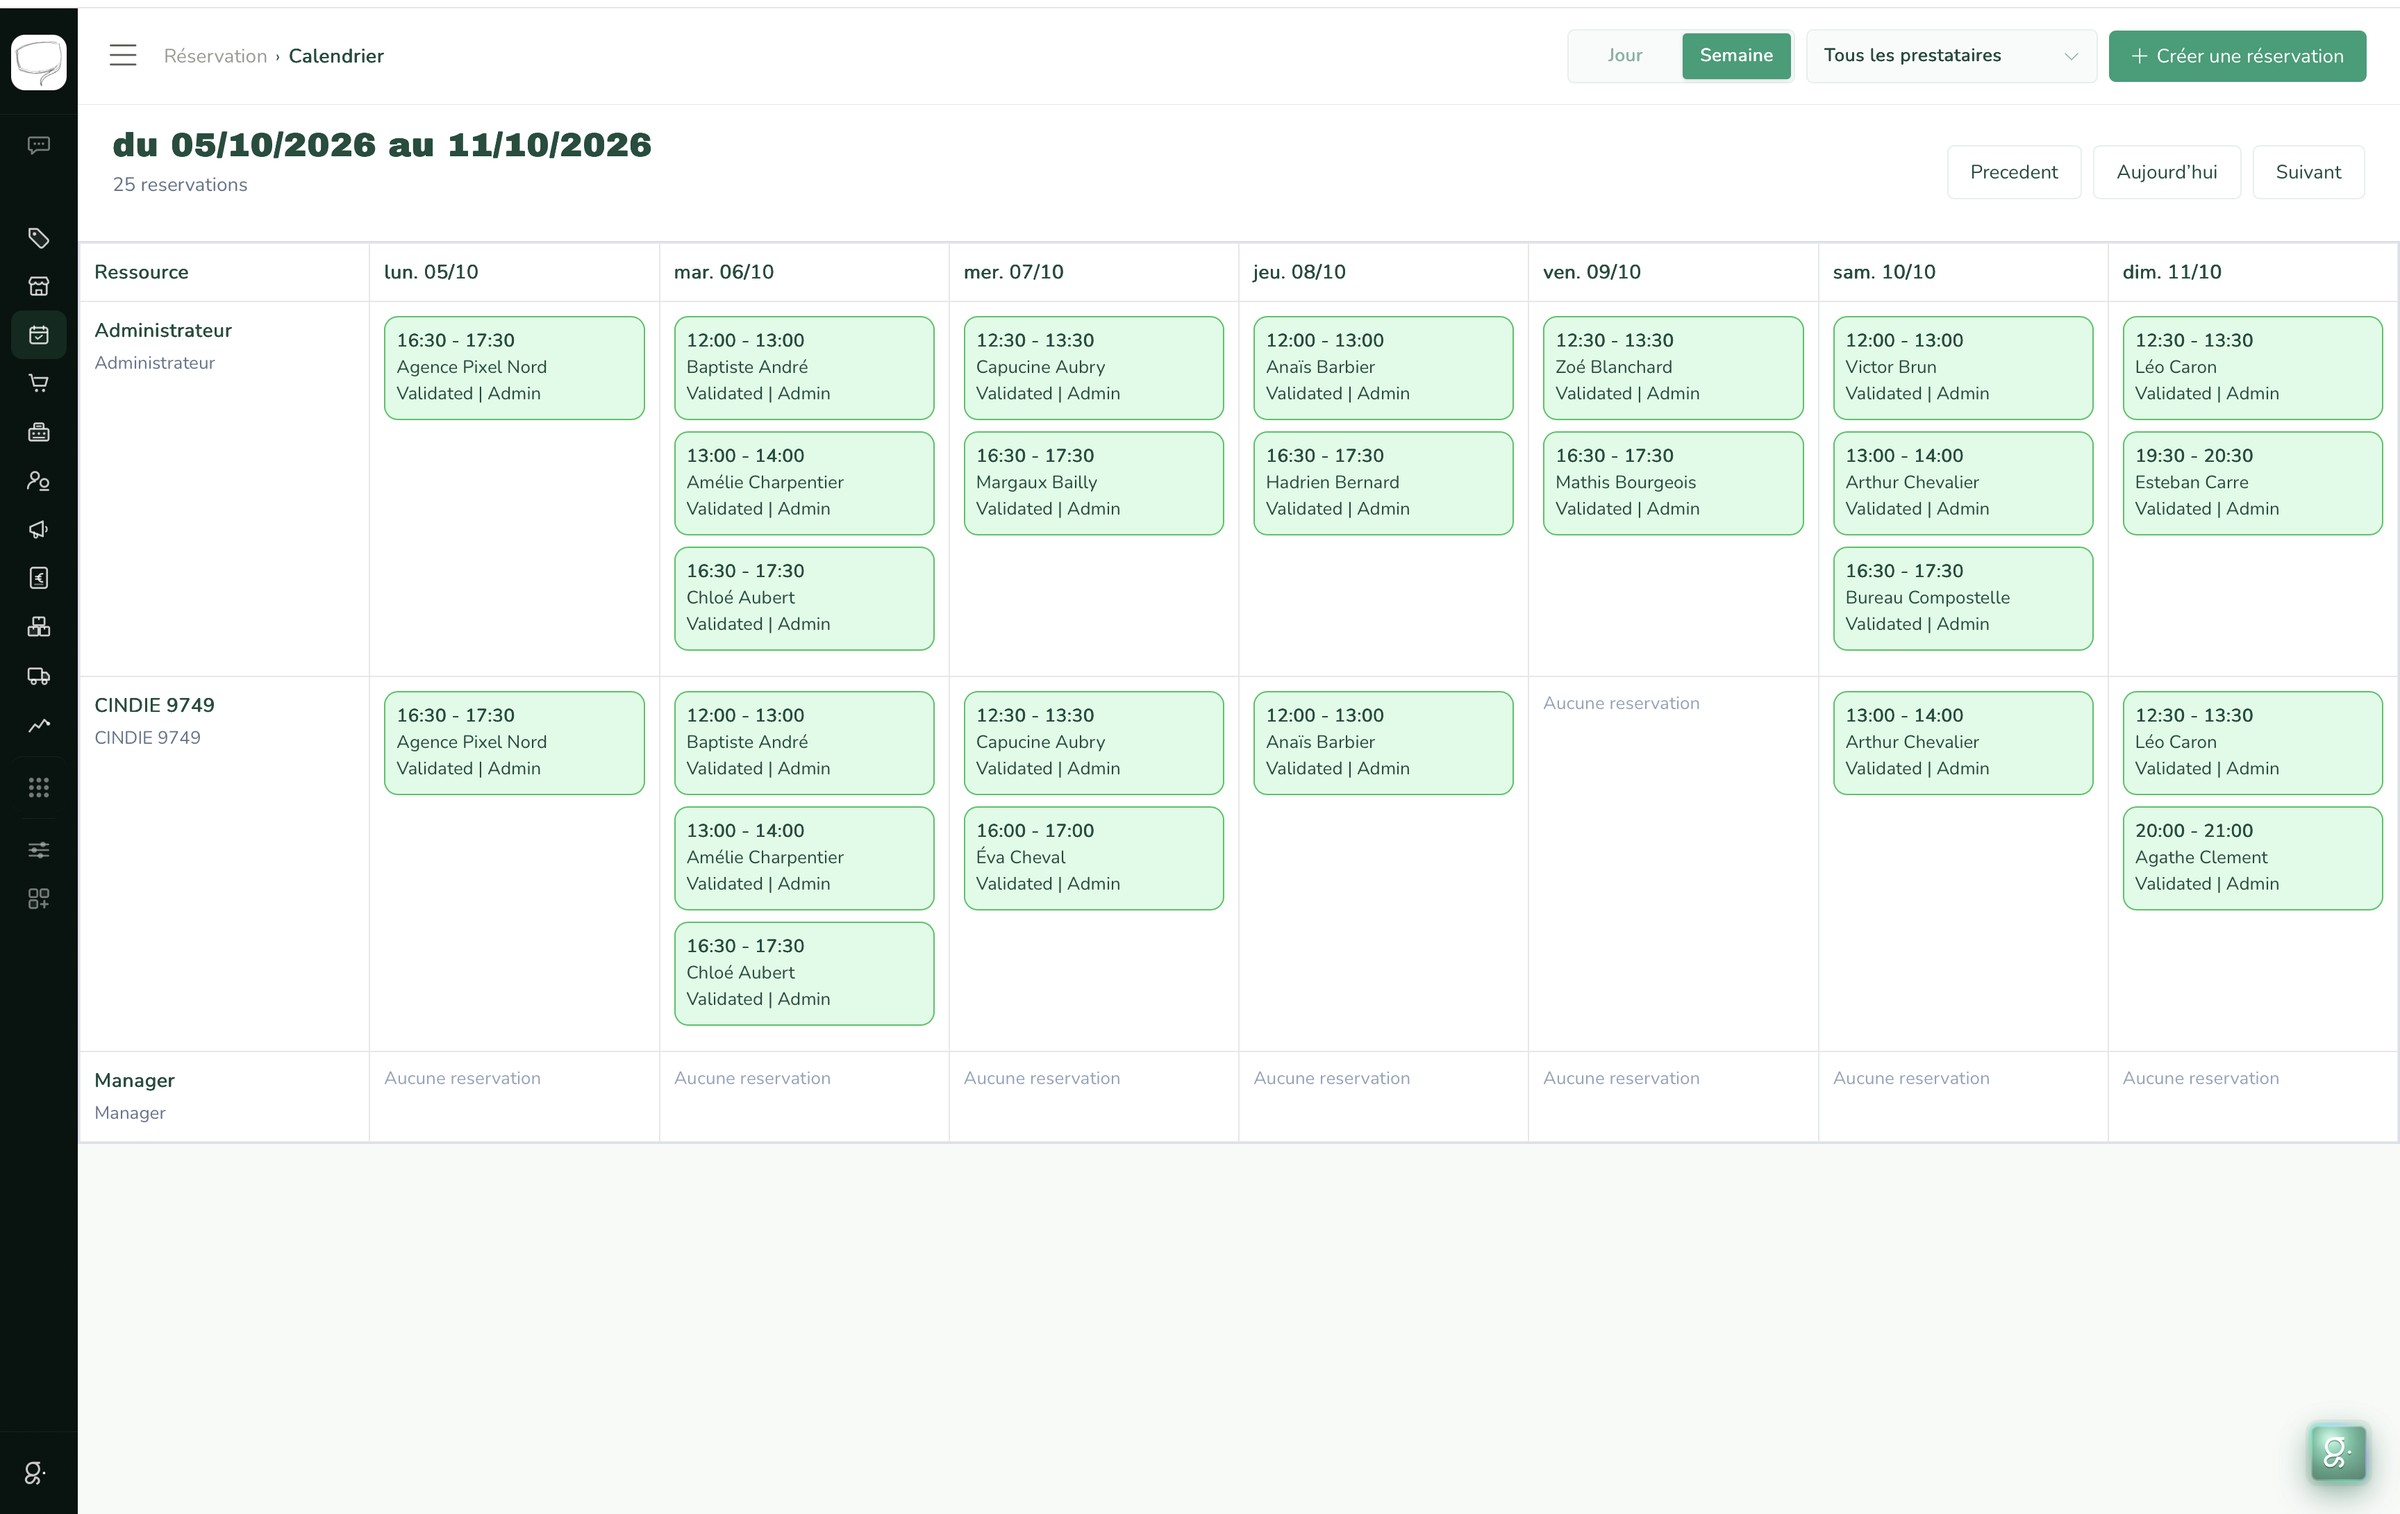This screenshot has height=1514, width=2400.
Task: Open Zoé Blanchard 12:30 reservation
Action: 1673,368
